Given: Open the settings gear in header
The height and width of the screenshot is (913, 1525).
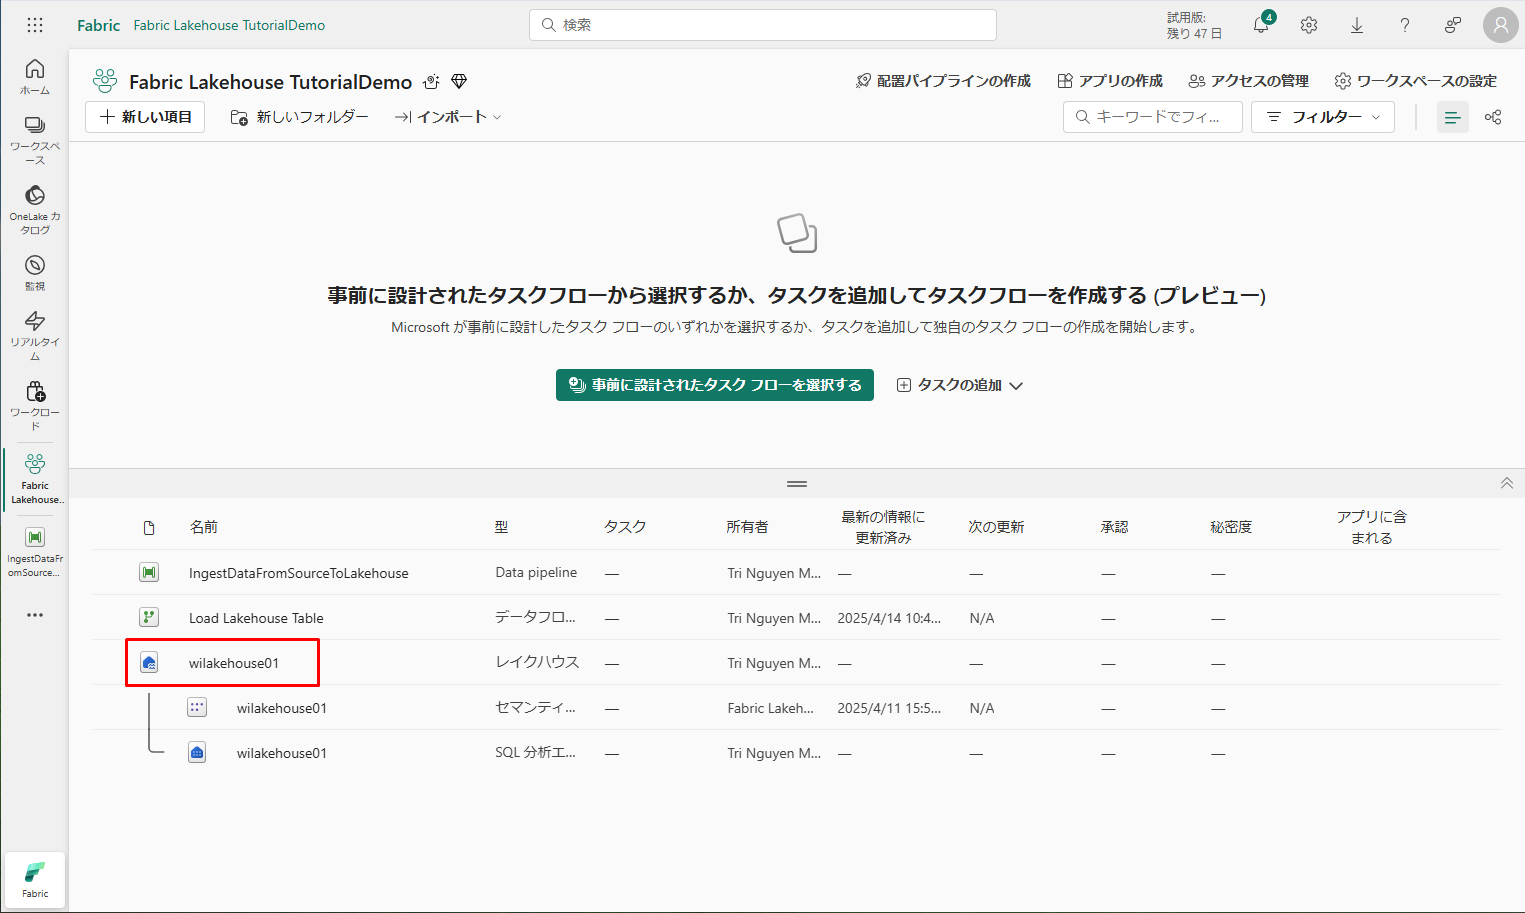Looking at the screenshot, I should (1309, 25).
